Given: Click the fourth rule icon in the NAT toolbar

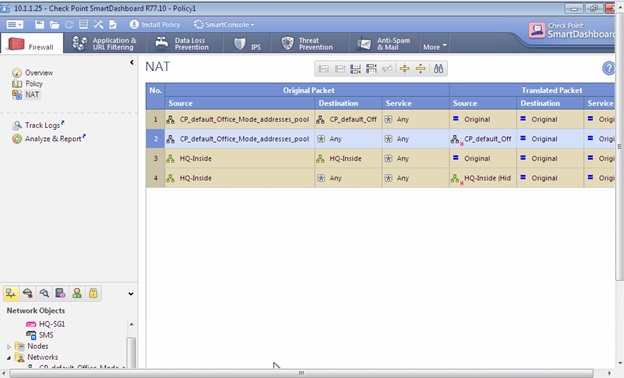Looking at the screenshot, I should (x=371, y=69).
